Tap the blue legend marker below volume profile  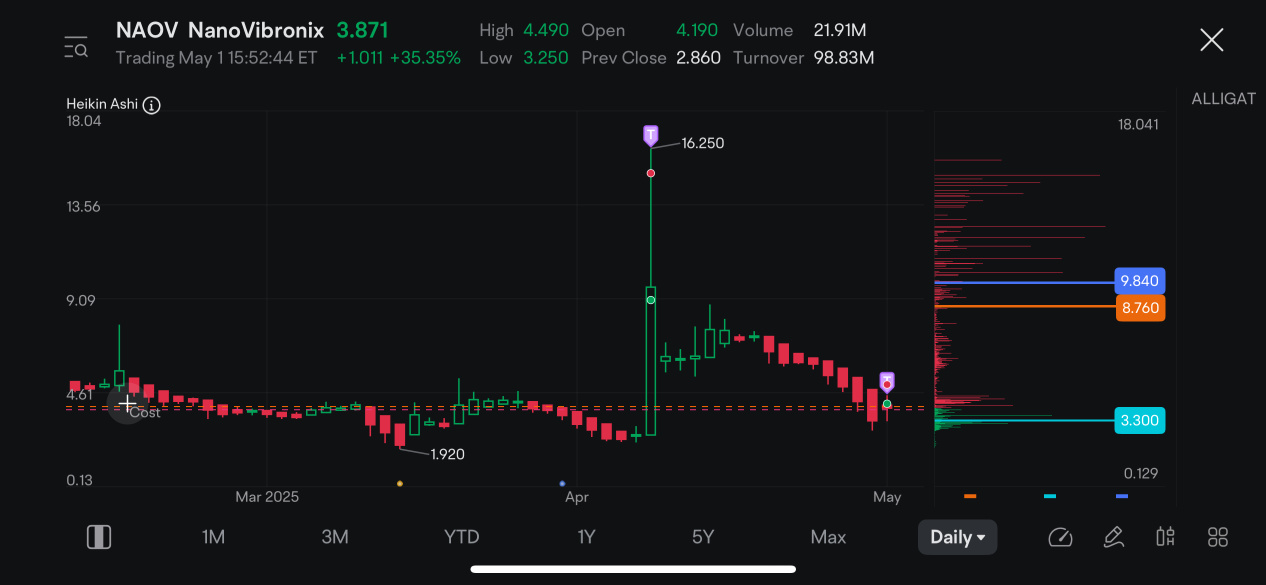(1122, 496)
